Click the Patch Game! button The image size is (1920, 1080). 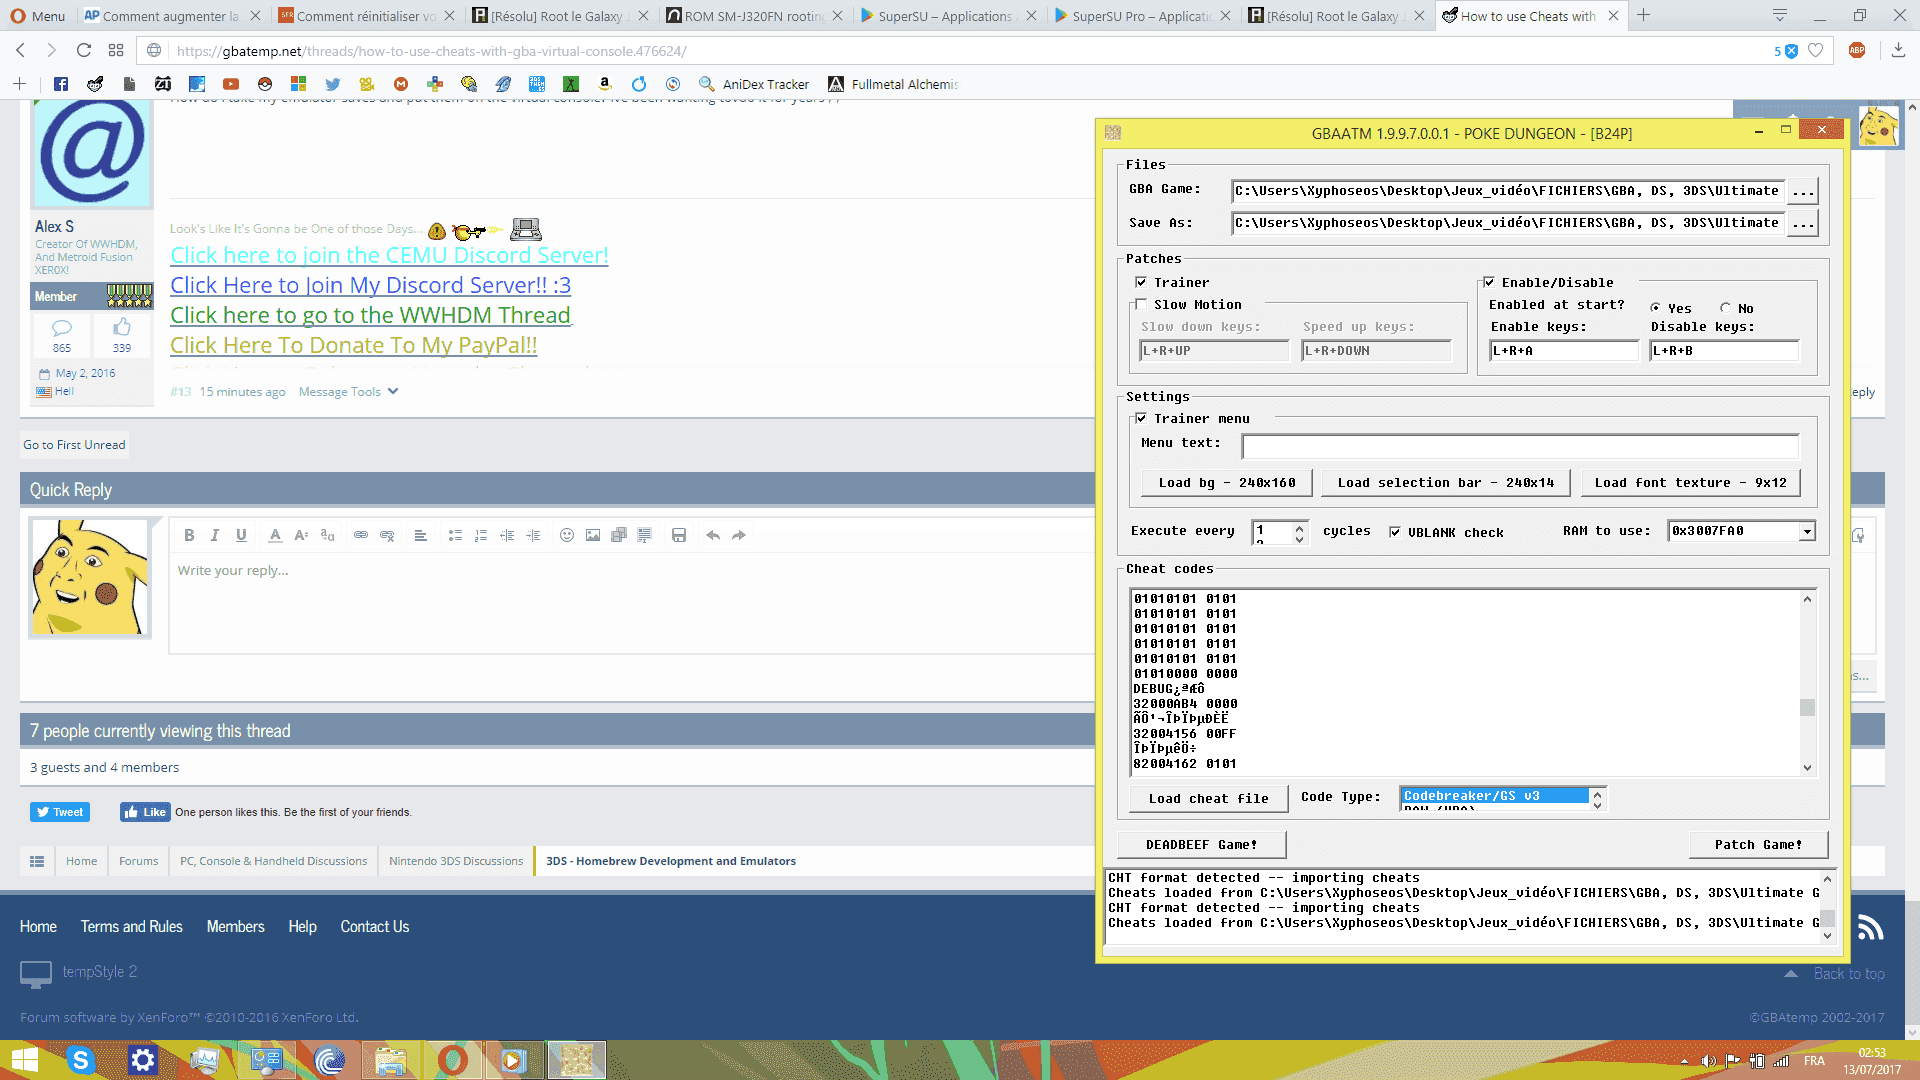click(1758, 845)
